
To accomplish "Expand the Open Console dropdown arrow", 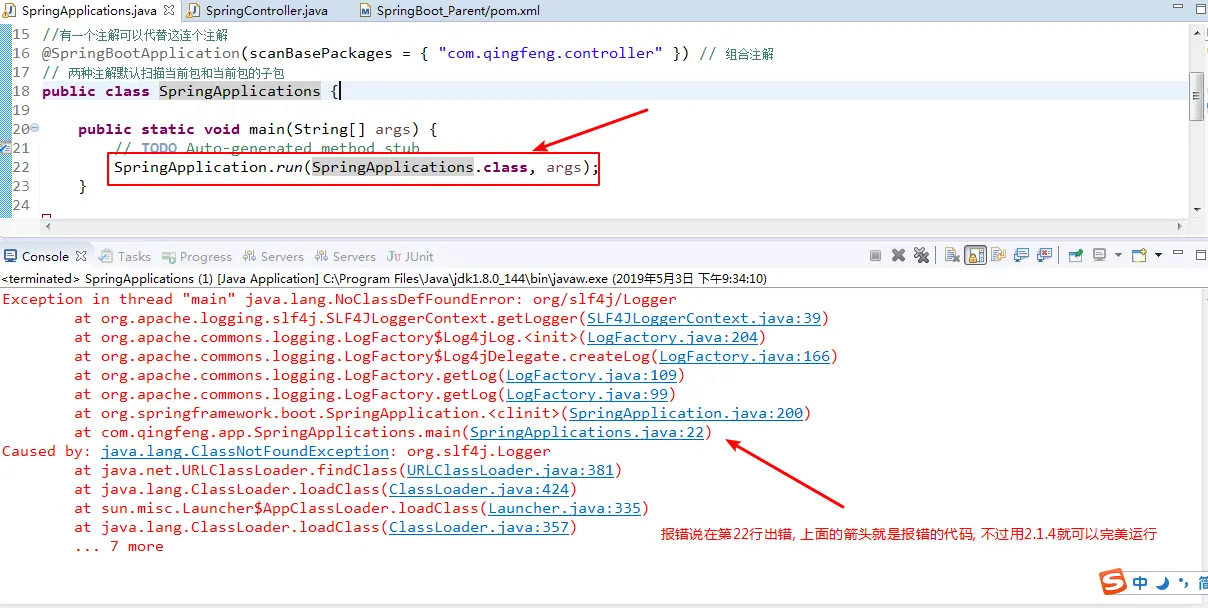I will pyautogui.click(x=1158, y=255).
